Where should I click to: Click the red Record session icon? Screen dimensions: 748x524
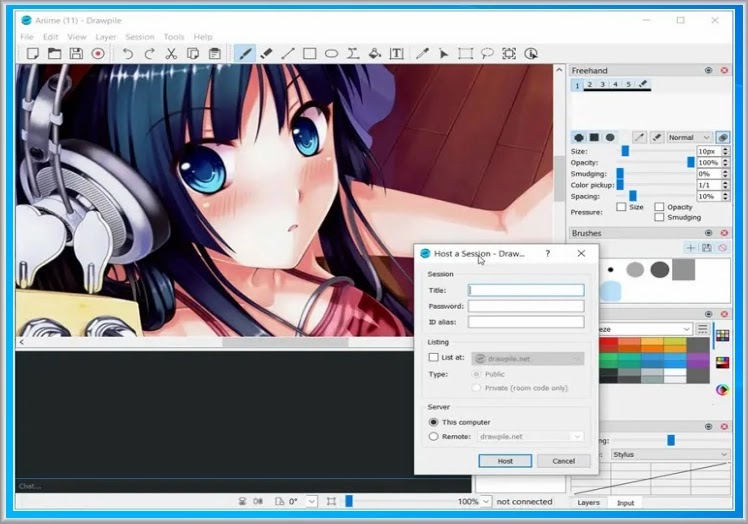tap(98, 53)
